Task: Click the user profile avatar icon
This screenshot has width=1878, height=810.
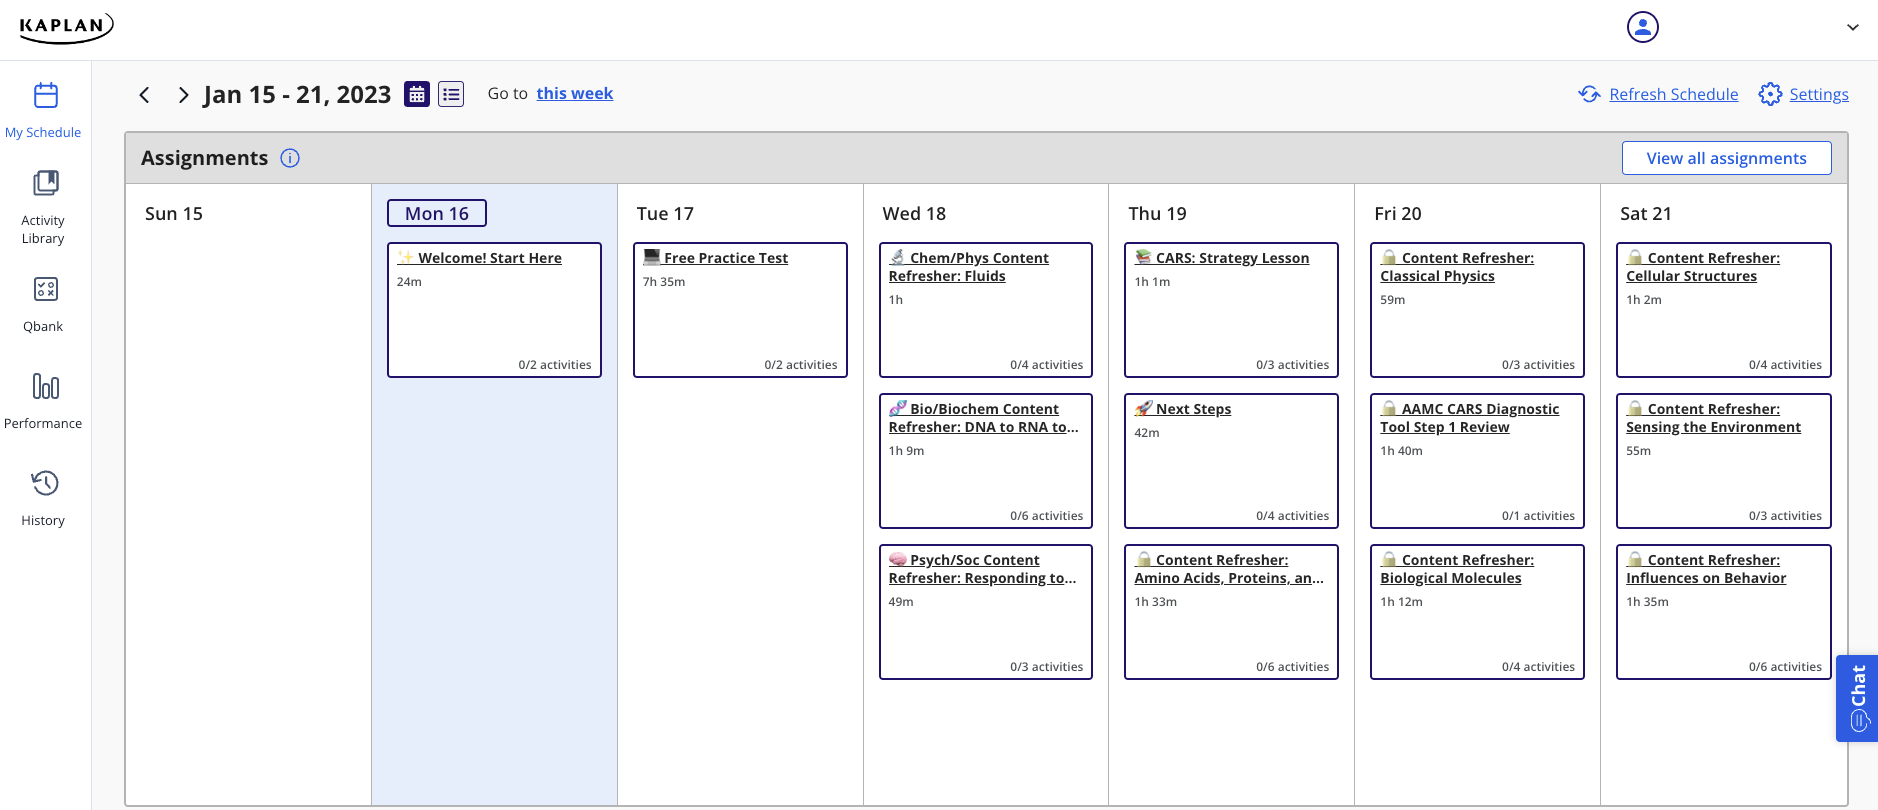Action: (1642, 27)
